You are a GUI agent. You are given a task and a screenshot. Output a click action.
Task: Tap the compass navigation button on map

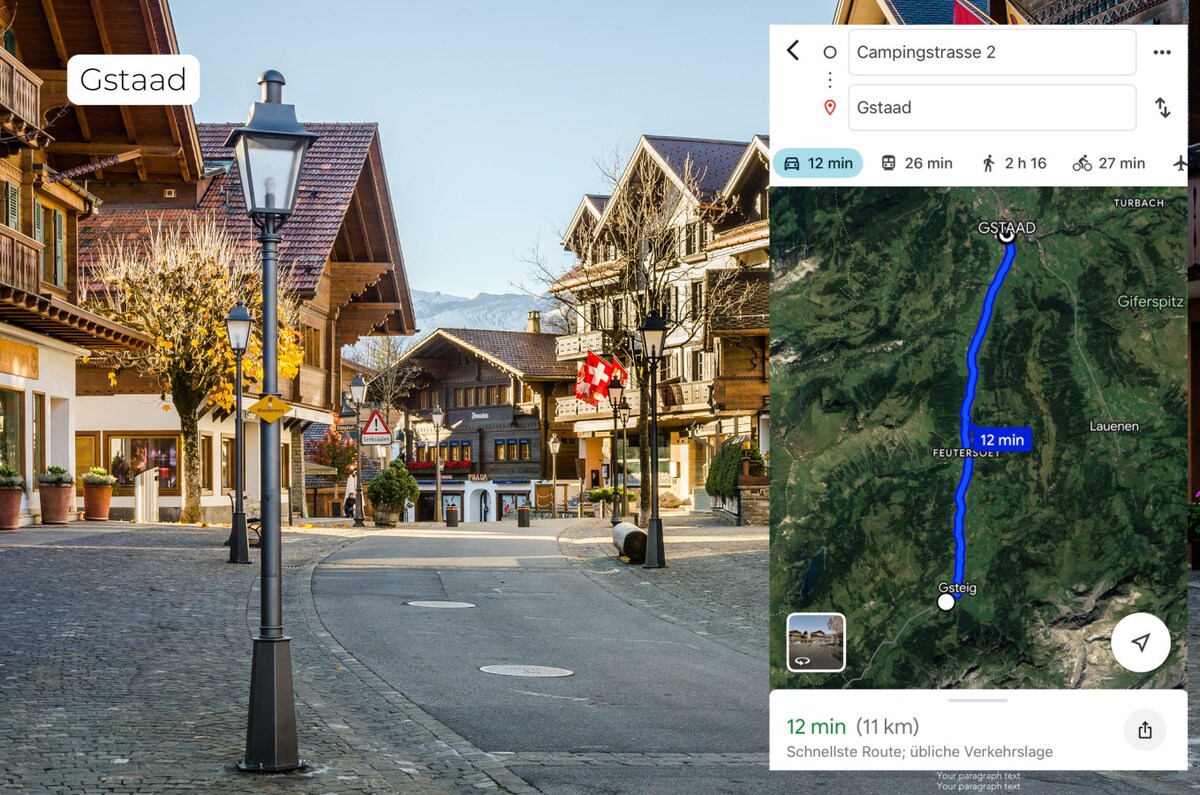pyautogui.click(x=1141, y=642)
